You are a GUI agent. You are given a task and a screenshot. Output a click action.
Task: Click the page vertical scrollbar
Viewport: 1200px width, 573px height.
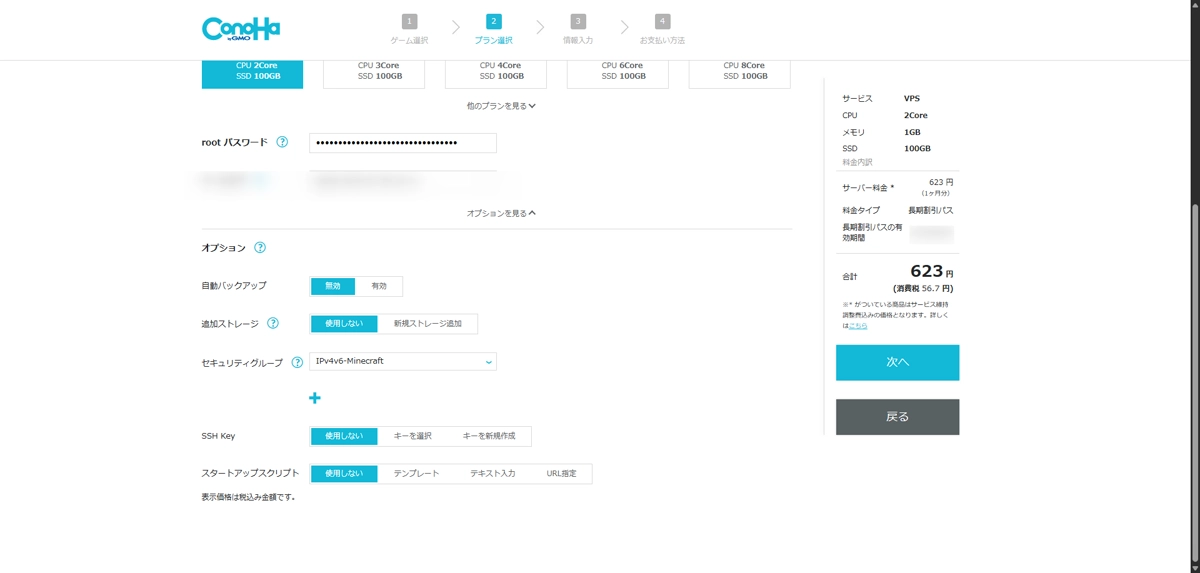(1194, 300)
